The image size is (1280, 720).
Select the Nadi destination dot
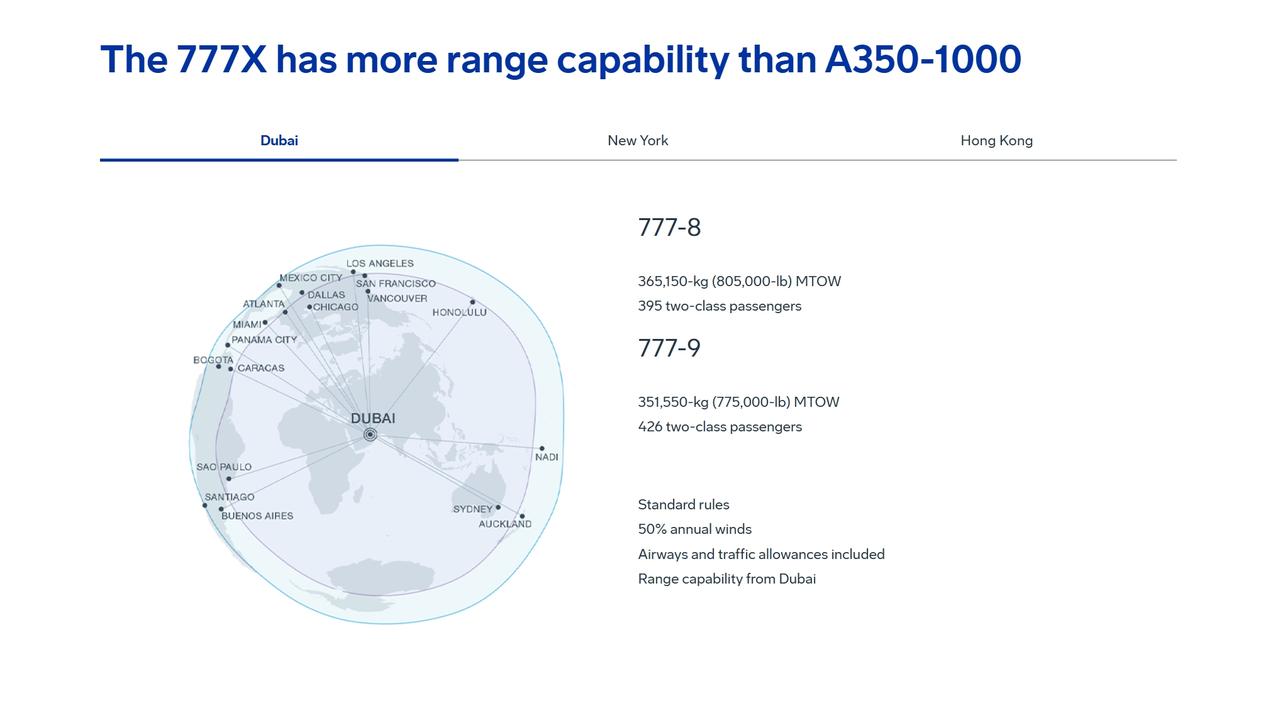(542, 449)
